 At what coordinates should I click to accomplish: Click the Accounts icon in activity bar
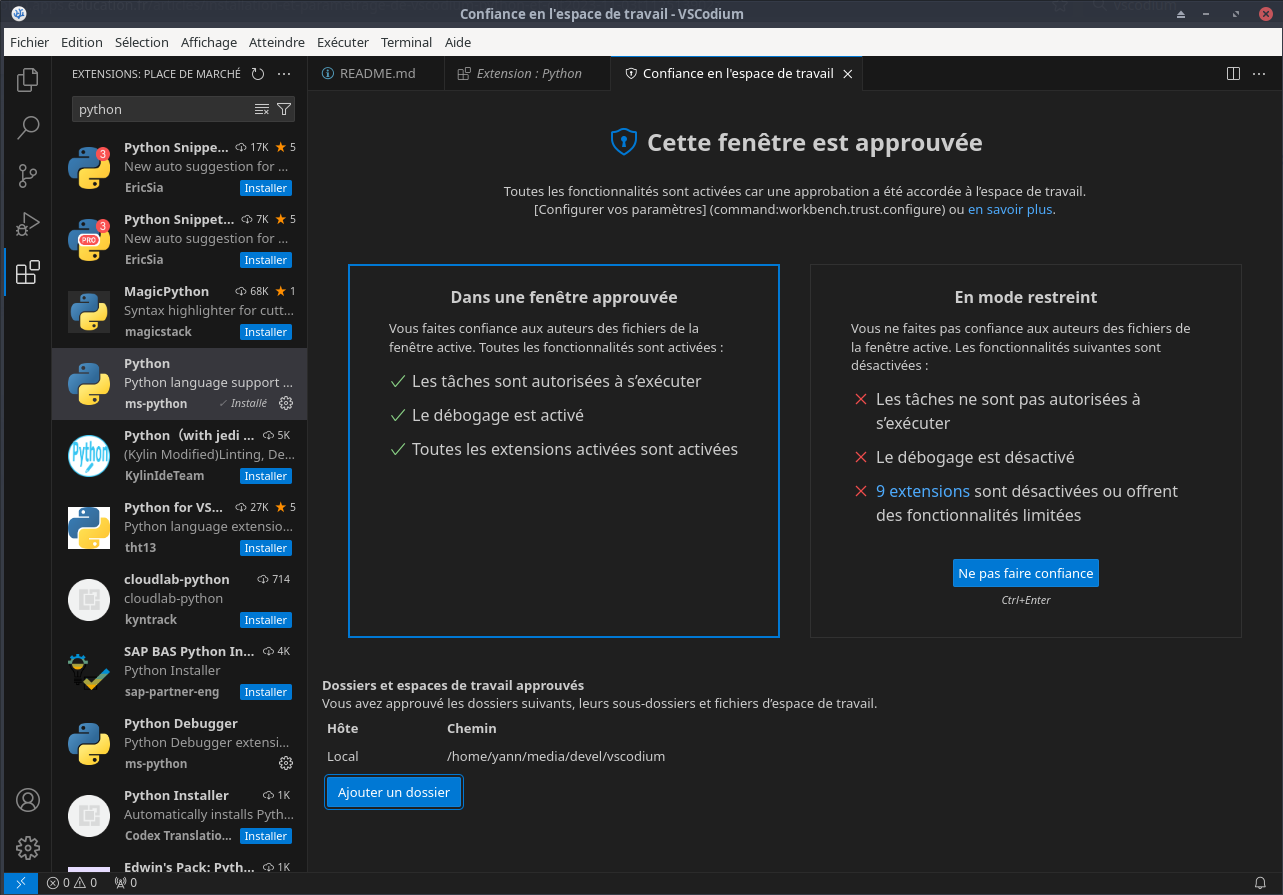(x=28, y=800)
